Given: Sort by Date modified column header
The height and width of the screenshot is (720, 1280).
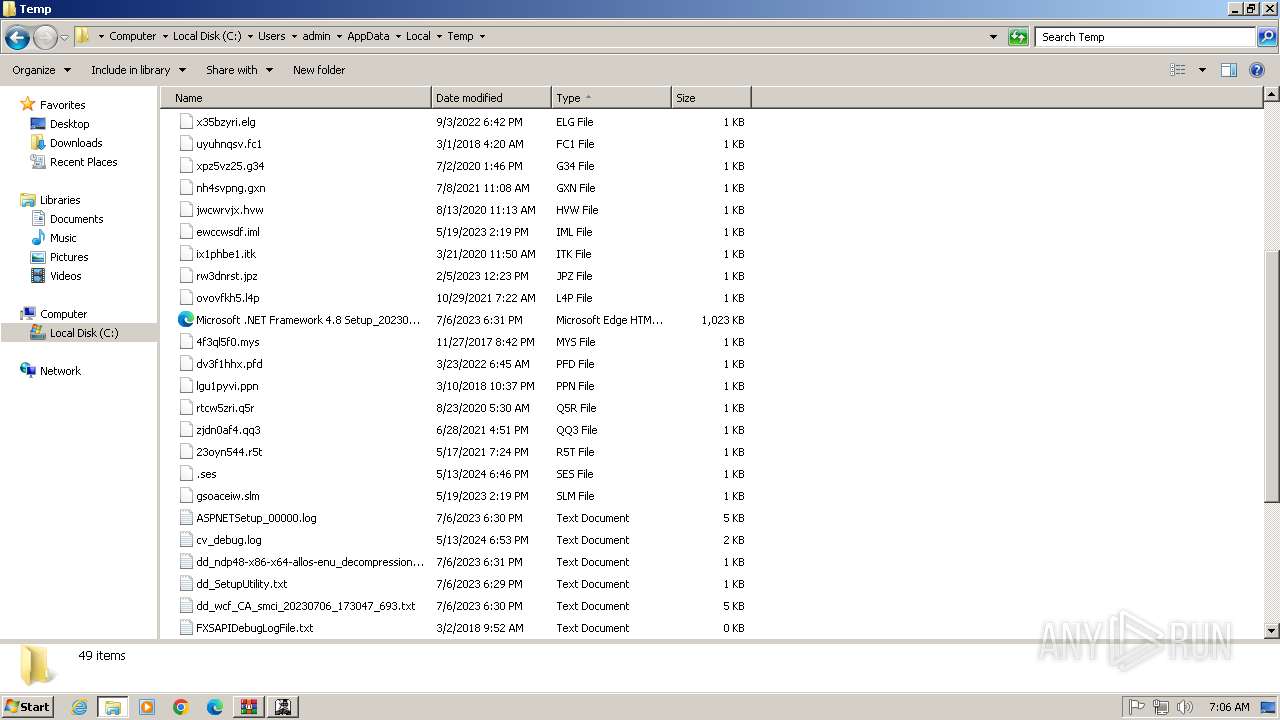Looking at the screenshot, I should tap(491, 98).
